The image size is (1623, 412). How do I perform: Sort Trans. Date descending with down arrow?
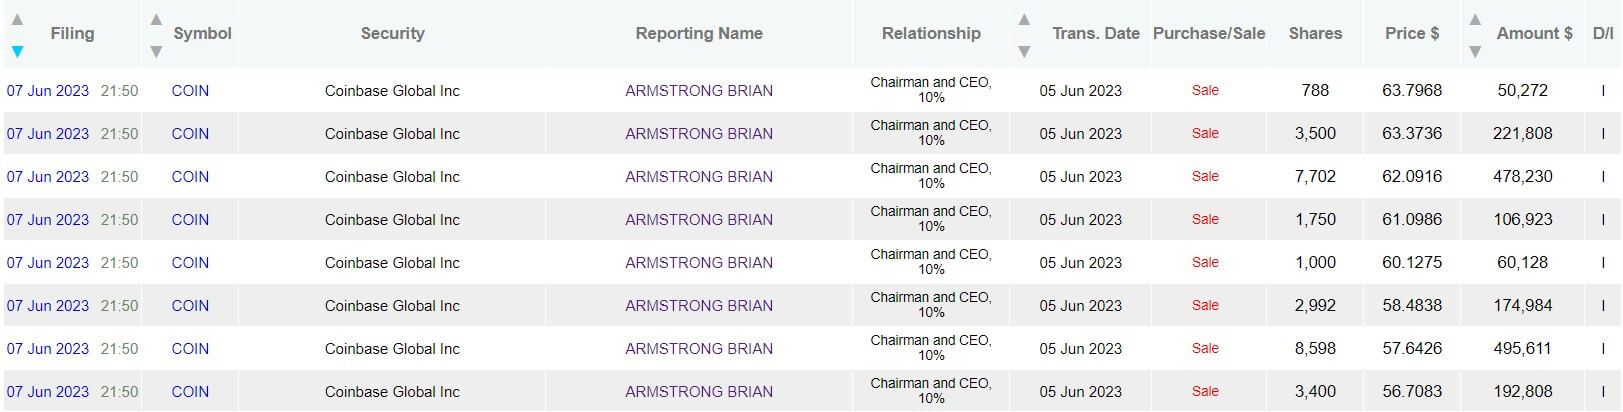1024,51
